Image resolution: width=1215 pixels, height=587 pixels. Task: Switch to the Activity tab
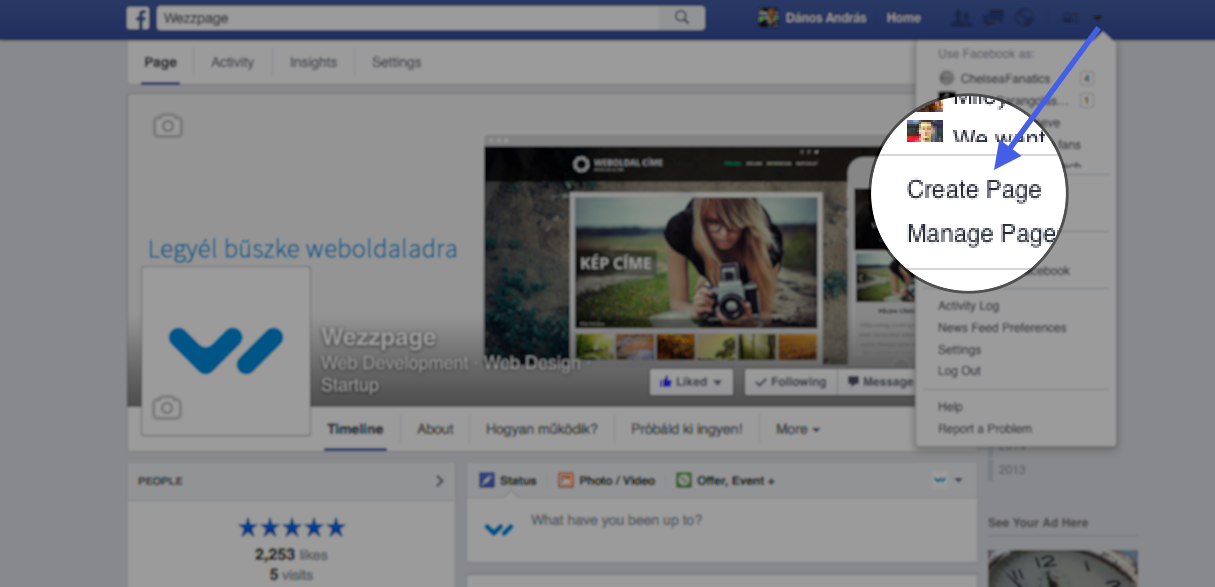232,62
